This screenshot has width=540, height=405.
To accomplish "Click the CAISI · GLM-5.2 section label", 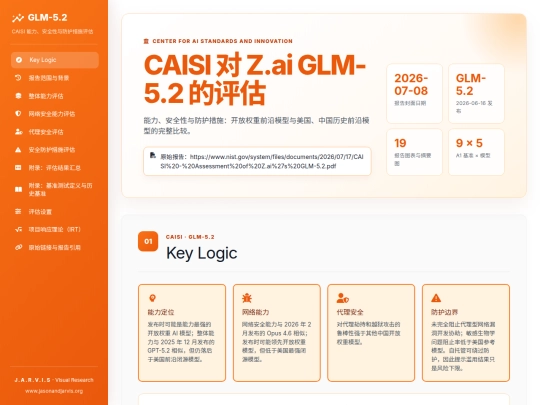I will [190, 237].
